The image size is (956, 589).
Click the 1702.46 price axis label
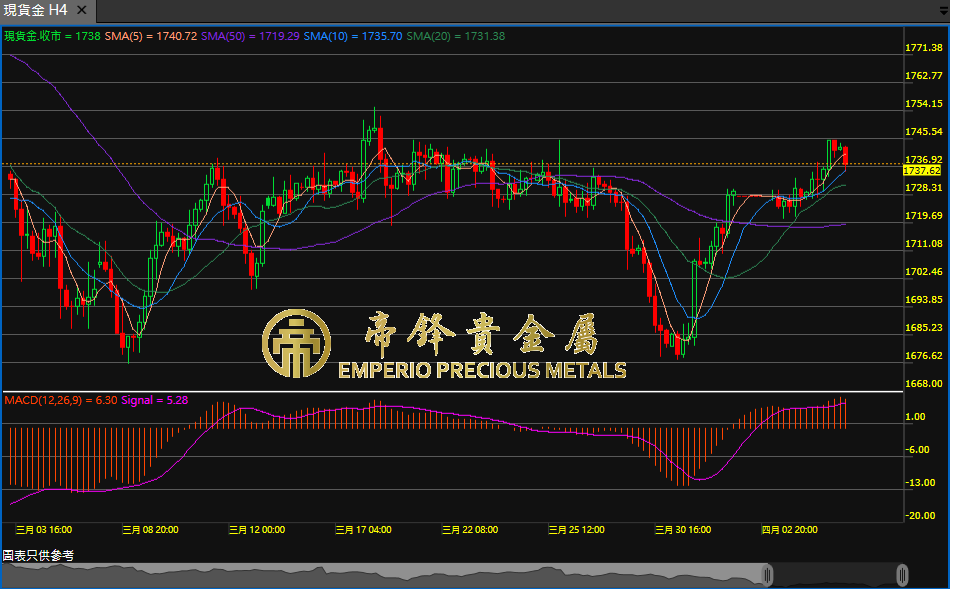point(924,272)
